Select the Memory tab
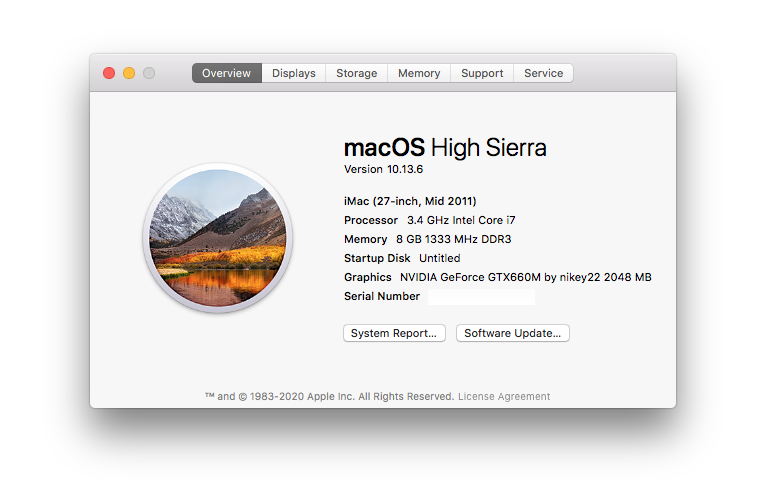Screen dimensions: 775x496 [x=419, y=73]
